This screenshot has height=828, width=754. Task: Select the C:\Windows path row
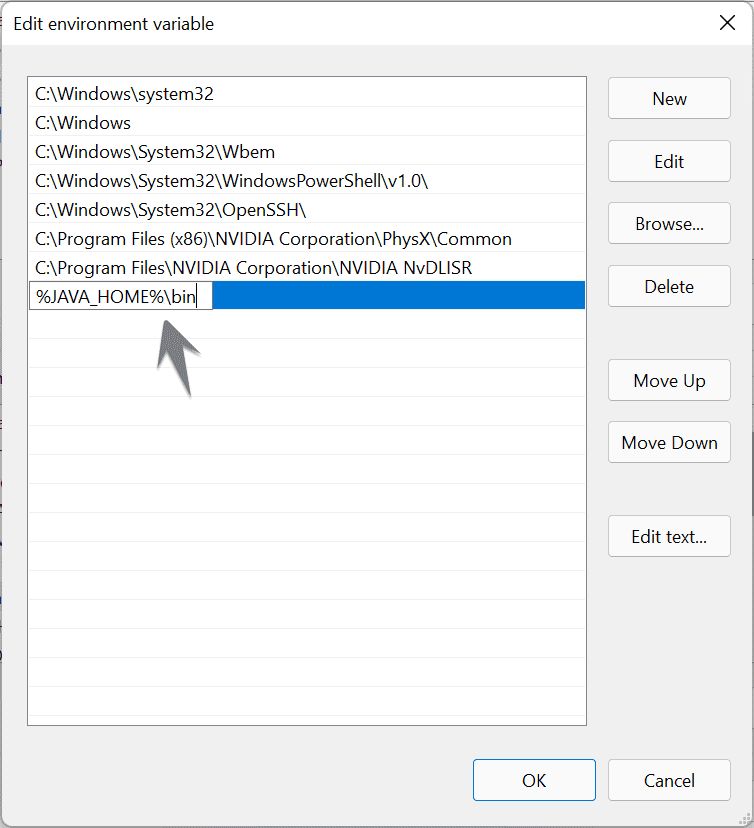click(307, 123)
